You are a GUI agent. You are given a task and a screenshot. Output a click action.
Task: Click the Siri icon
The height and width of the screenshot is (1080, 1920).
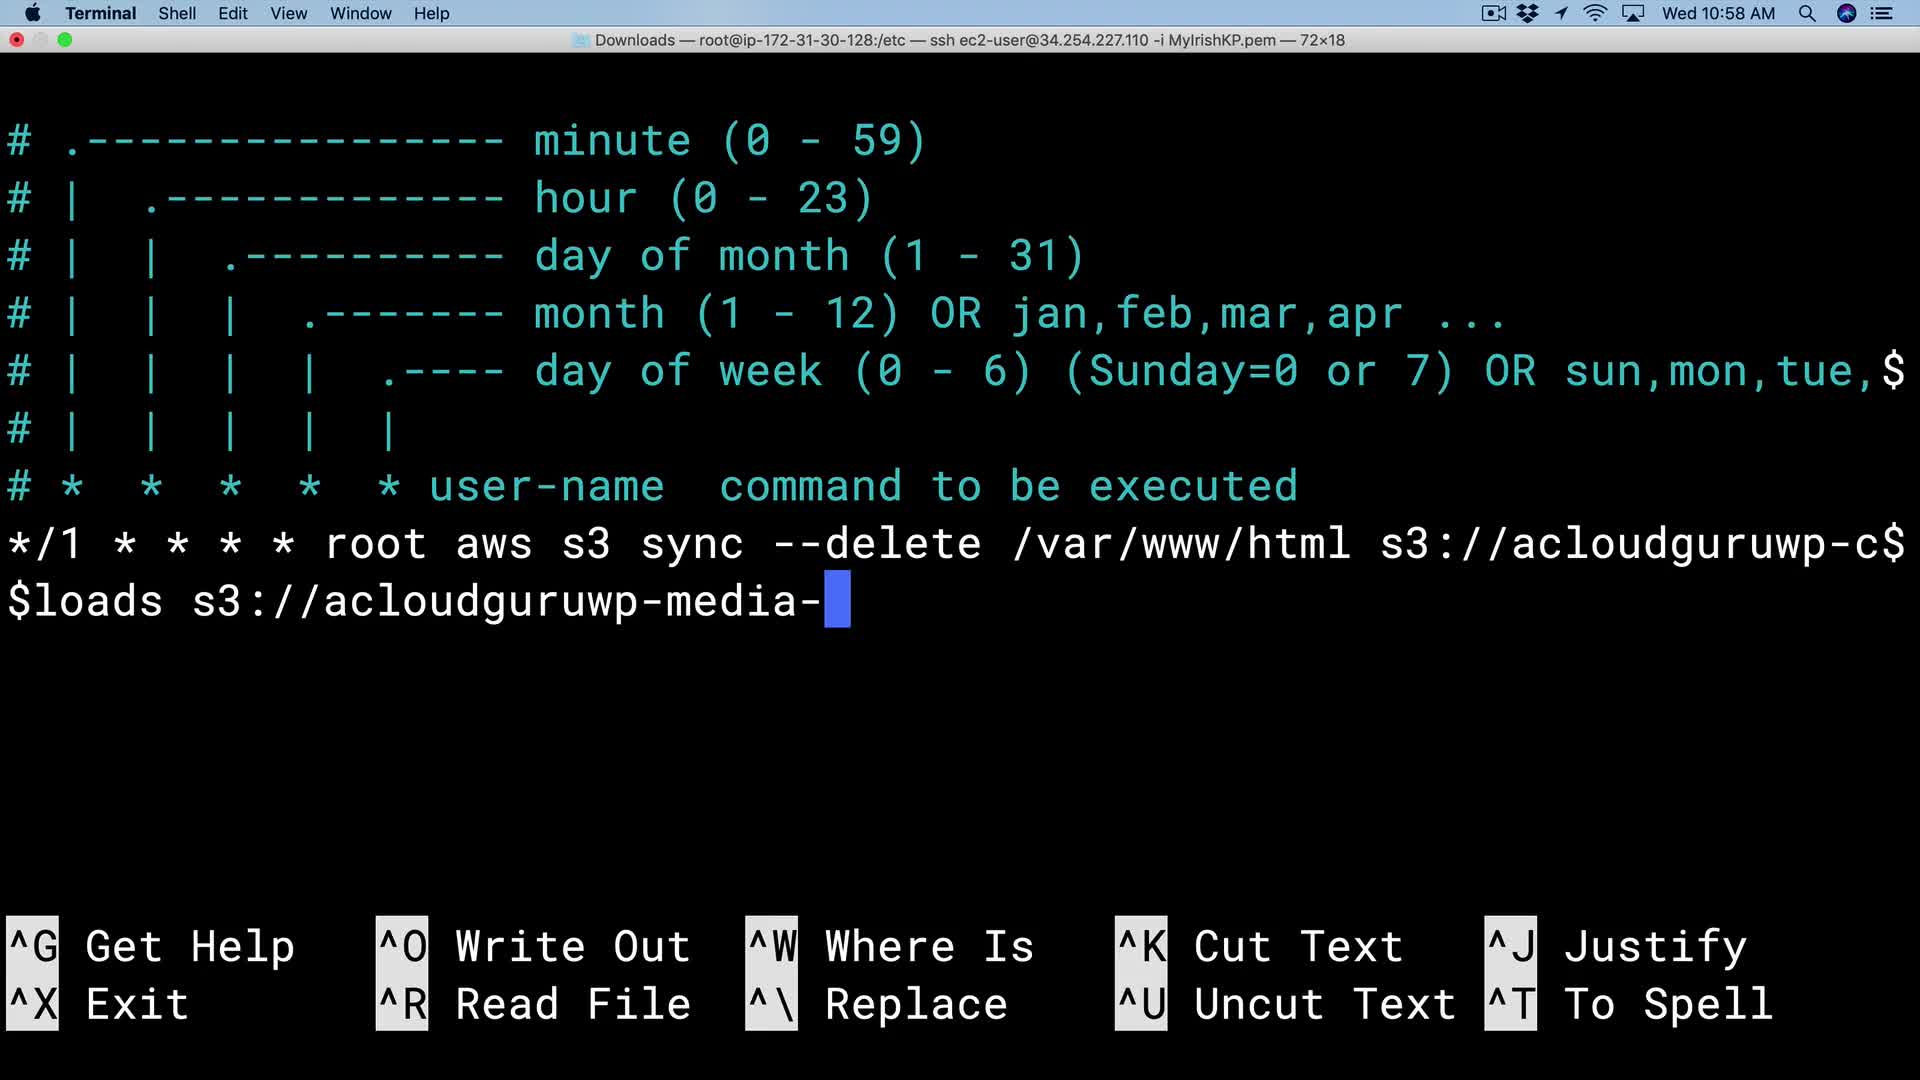point(1846,13)
